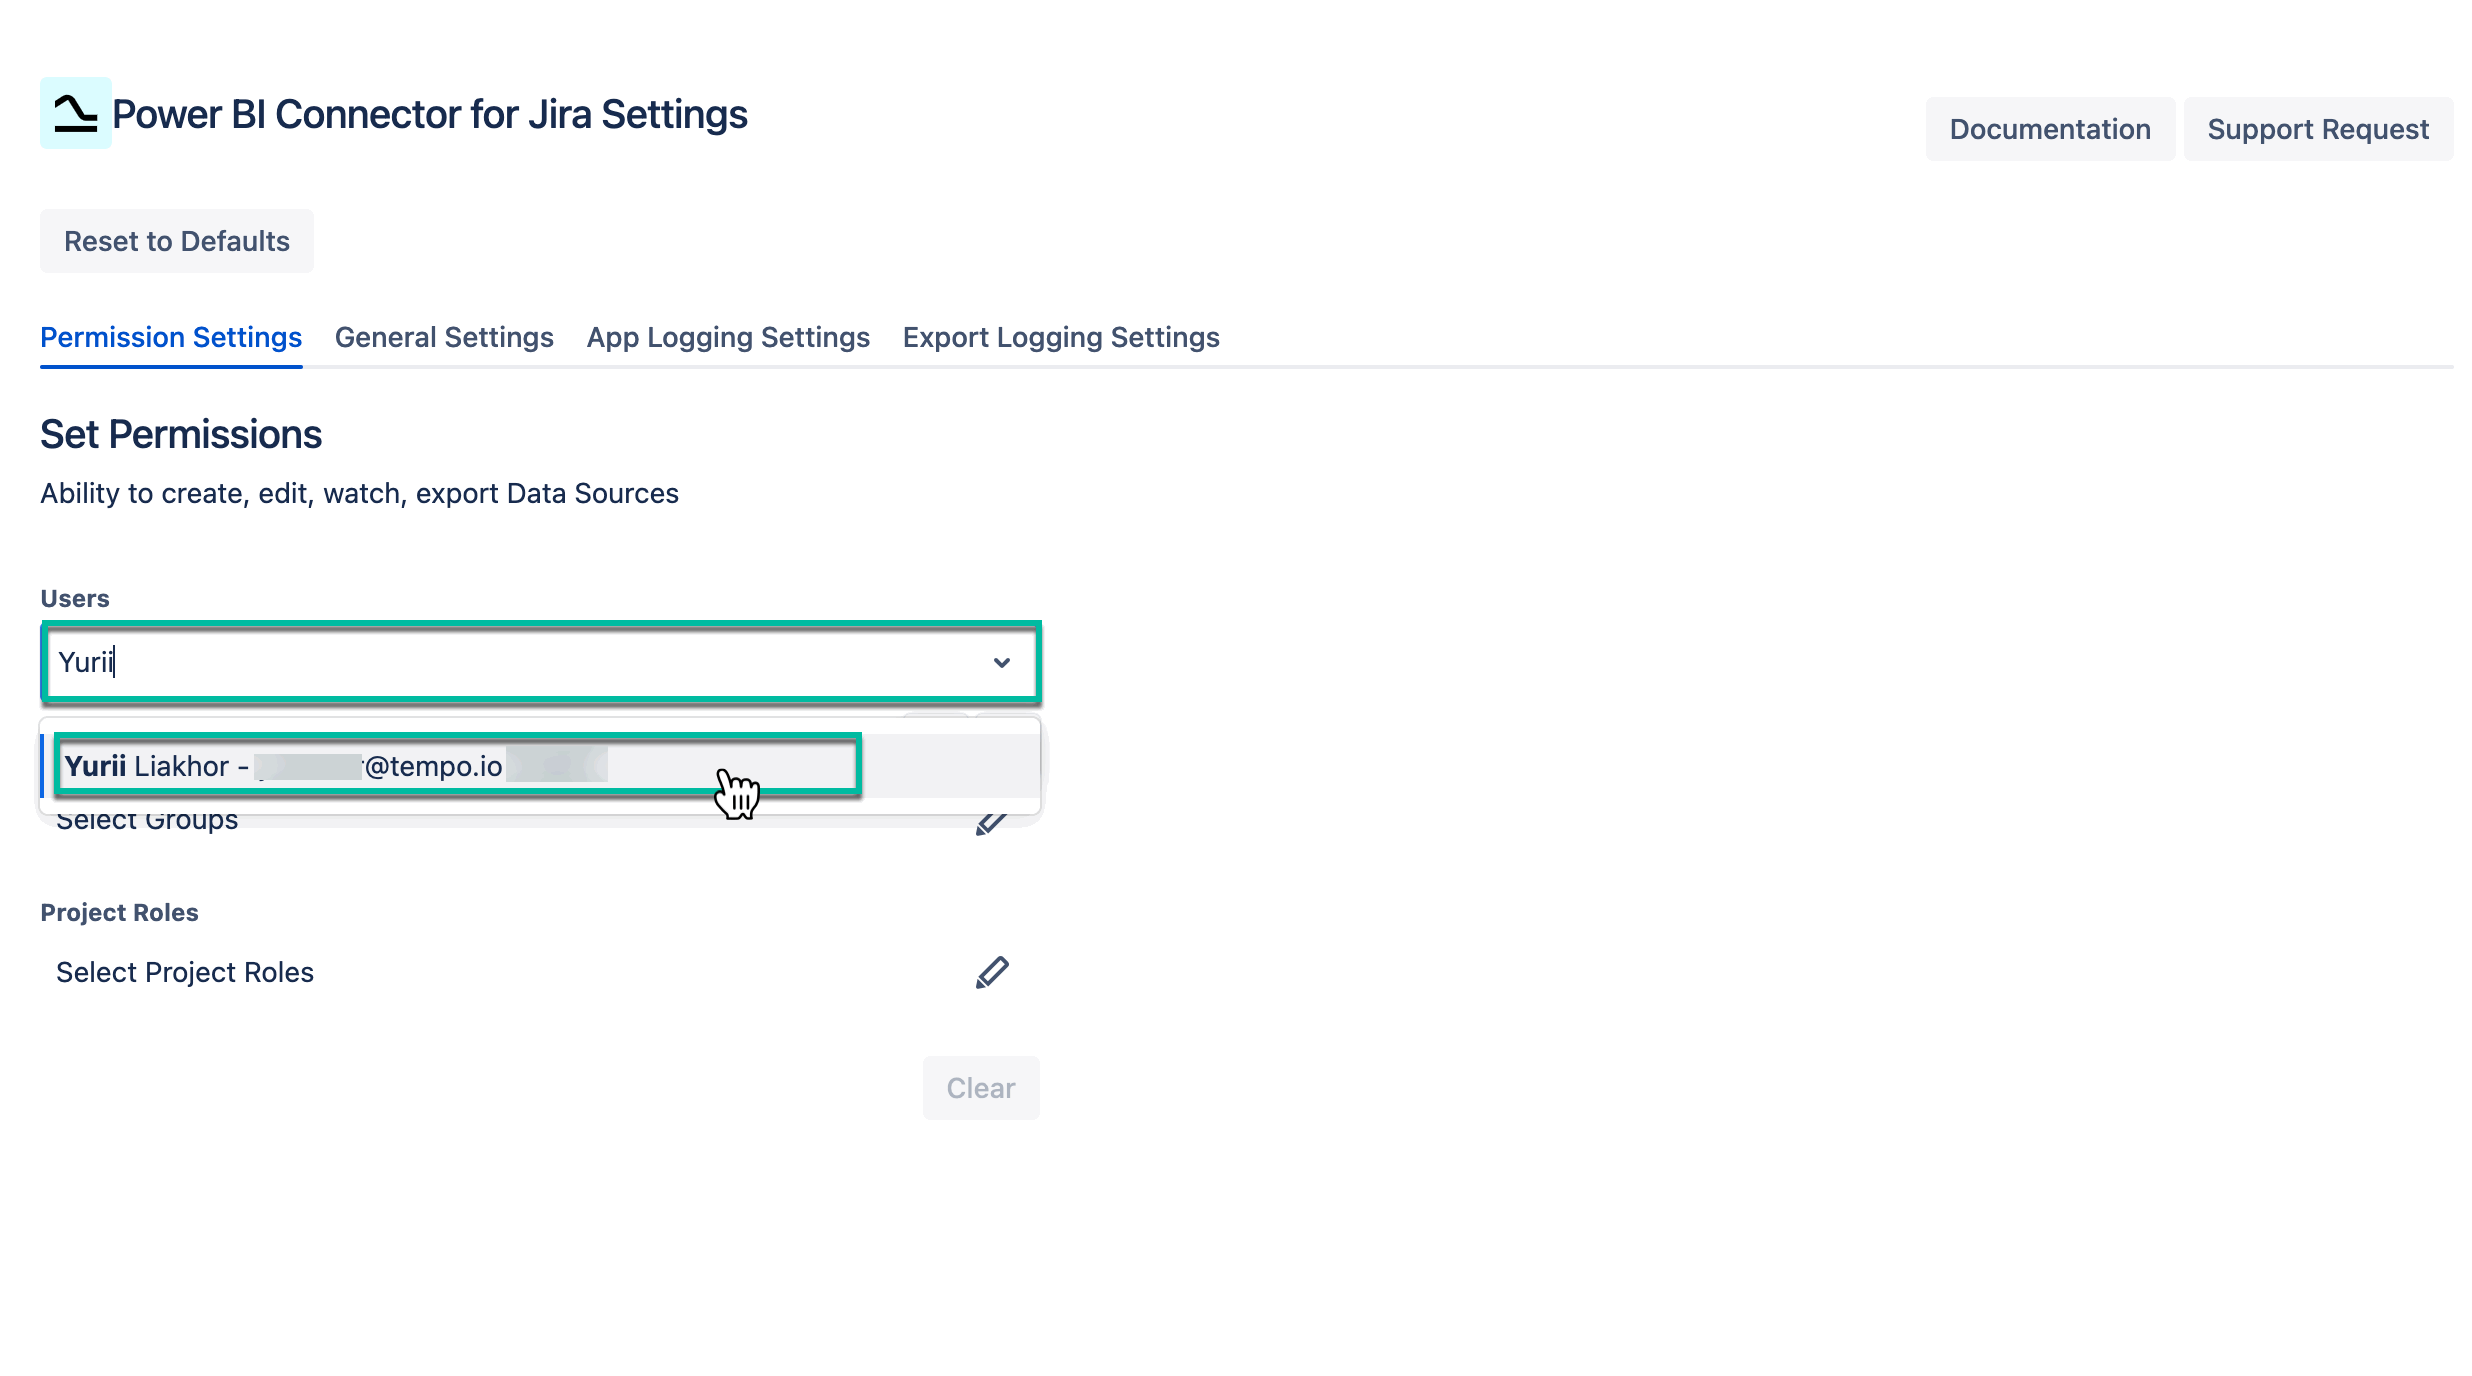Click the Users field label
The height and width of the screenshot is (1376, 2472).
click(x=76, y=597)
